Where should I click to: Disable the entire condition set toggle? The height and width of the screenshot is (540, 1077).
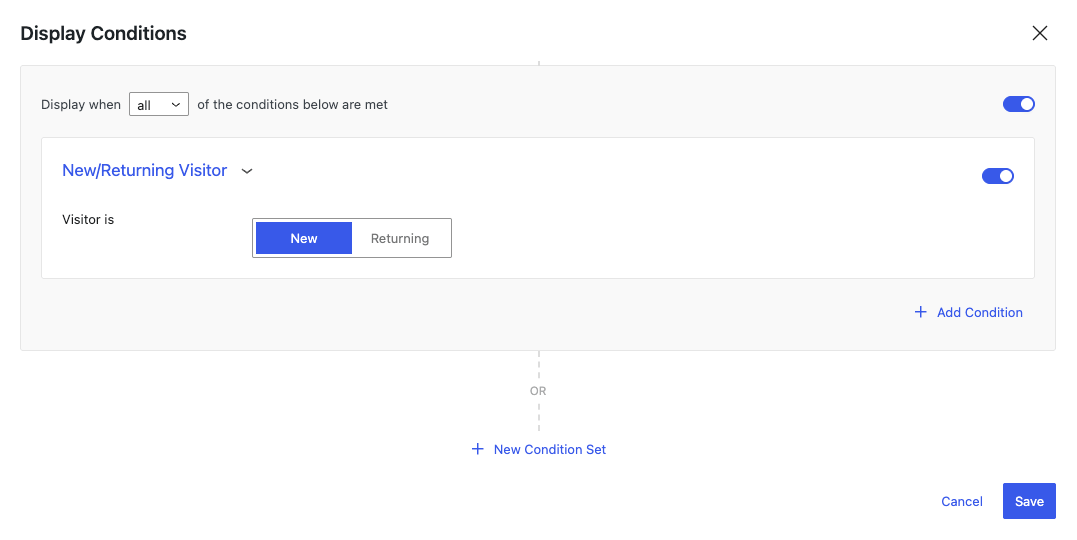click(1019, 104)
